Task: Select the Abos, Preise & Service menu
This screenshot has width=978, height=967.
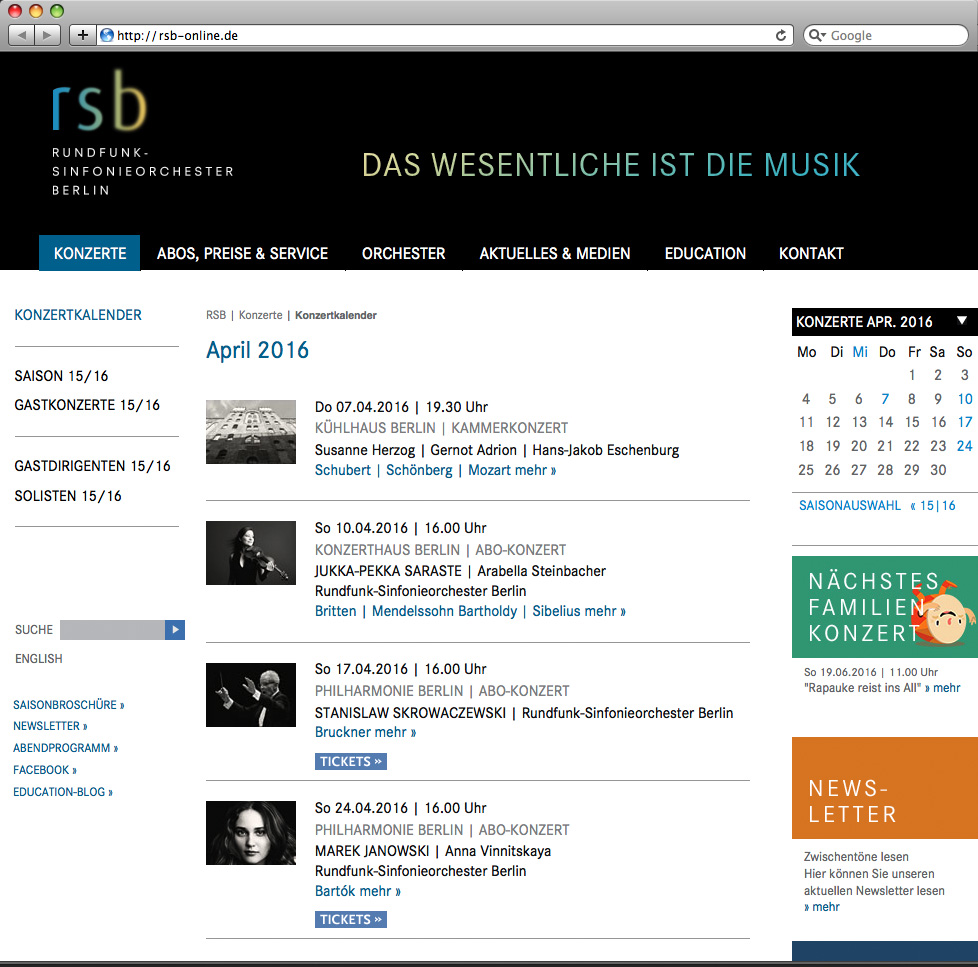Action: (x=242, y=253)
